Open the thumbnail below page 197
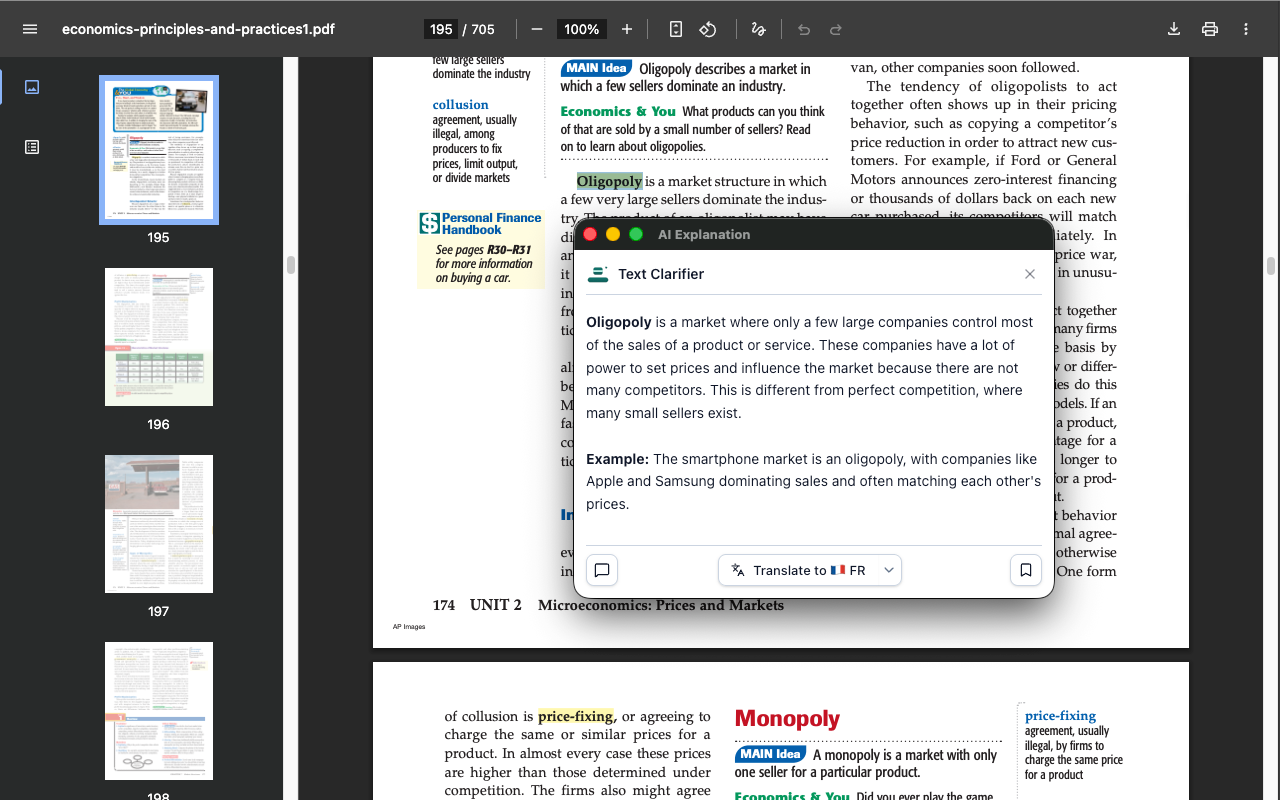This screenshot has height=800, width=1280. click(x=159, y=711)
